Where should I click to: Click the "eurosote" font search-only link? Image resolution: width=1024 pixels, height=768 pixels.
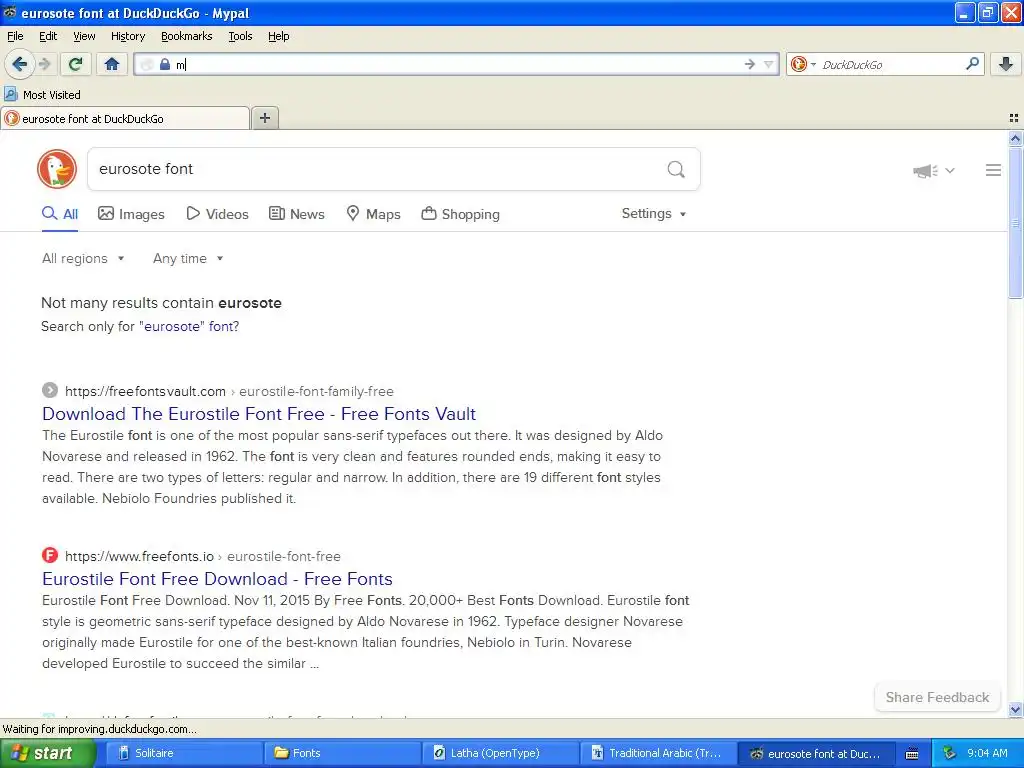pos(189,327)
